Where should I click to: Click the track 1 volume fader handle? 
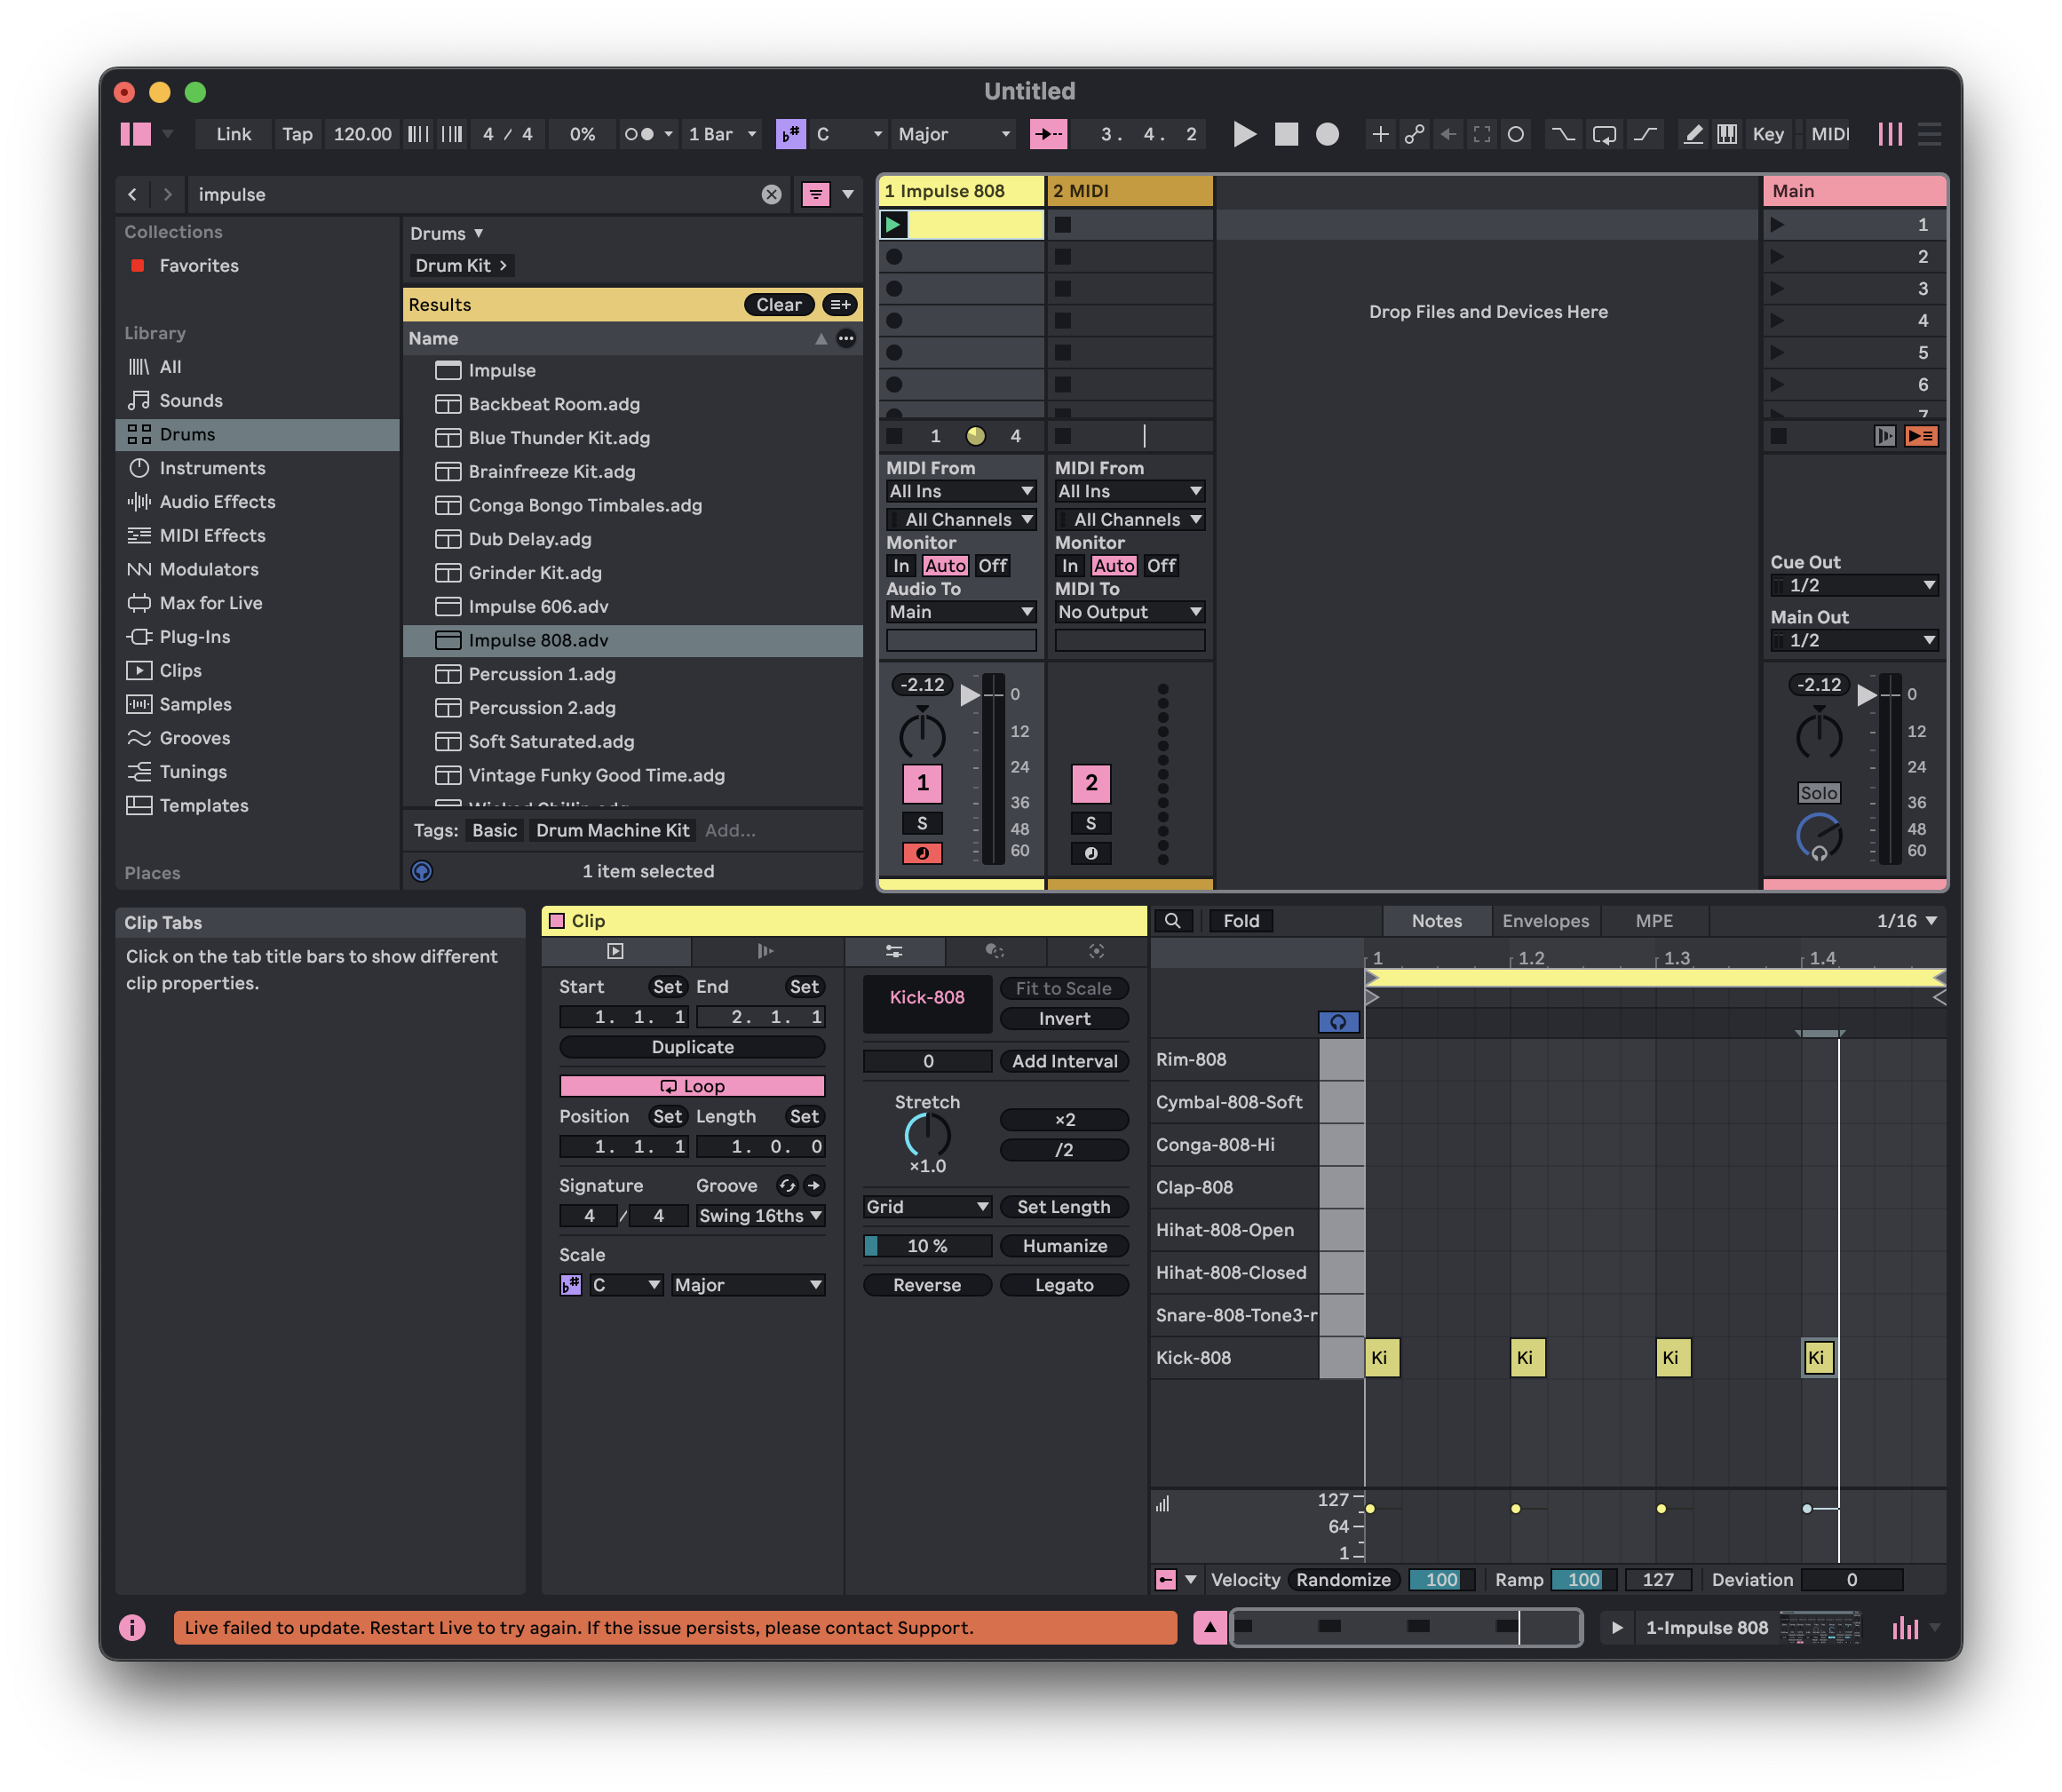(969, 695)
